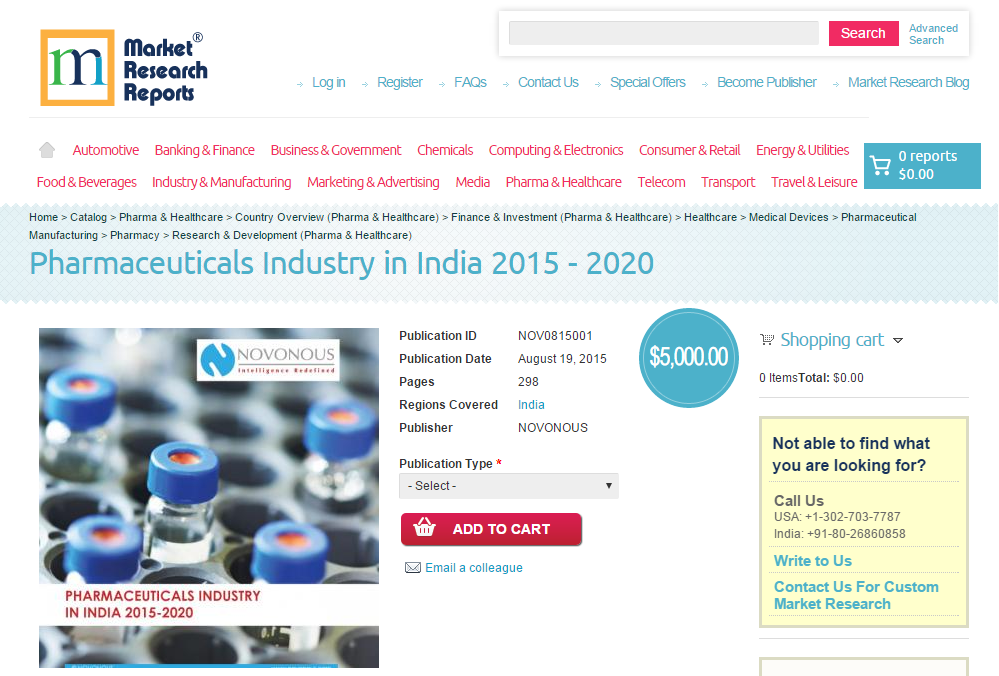Open the Log in link
Screen dimensions: 999x676
point(329,83)
